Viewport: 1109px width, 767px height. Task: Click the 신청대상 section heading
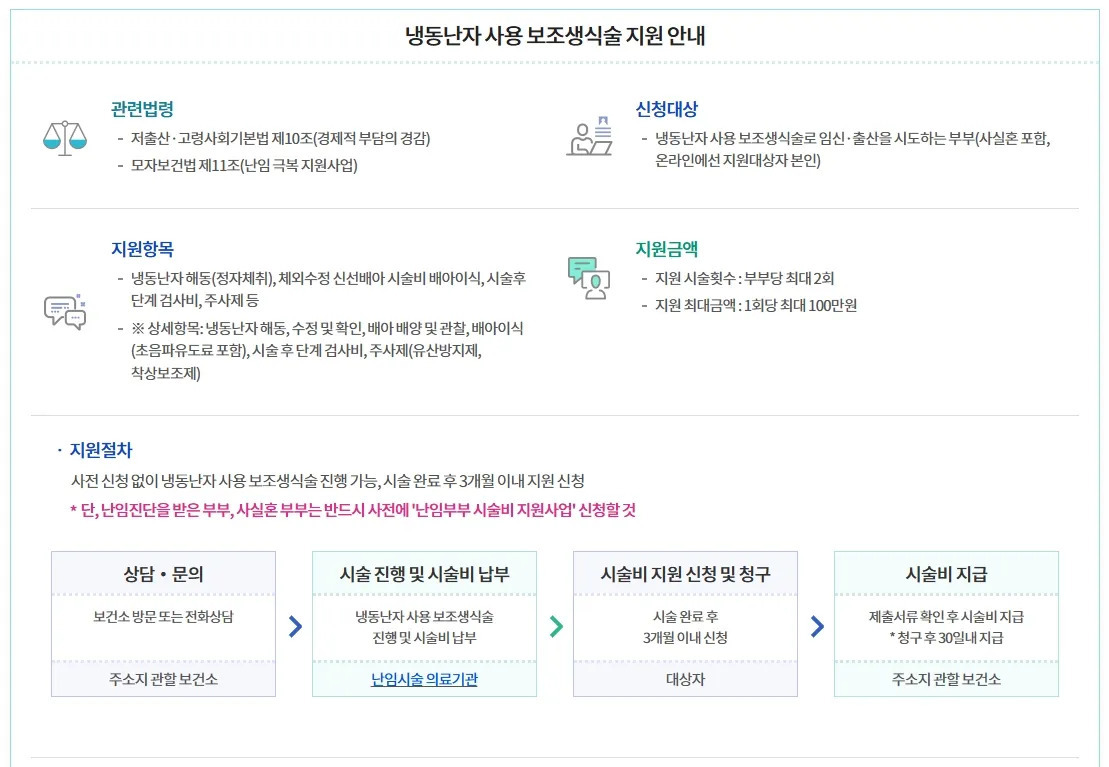click(x=666, y=109)
